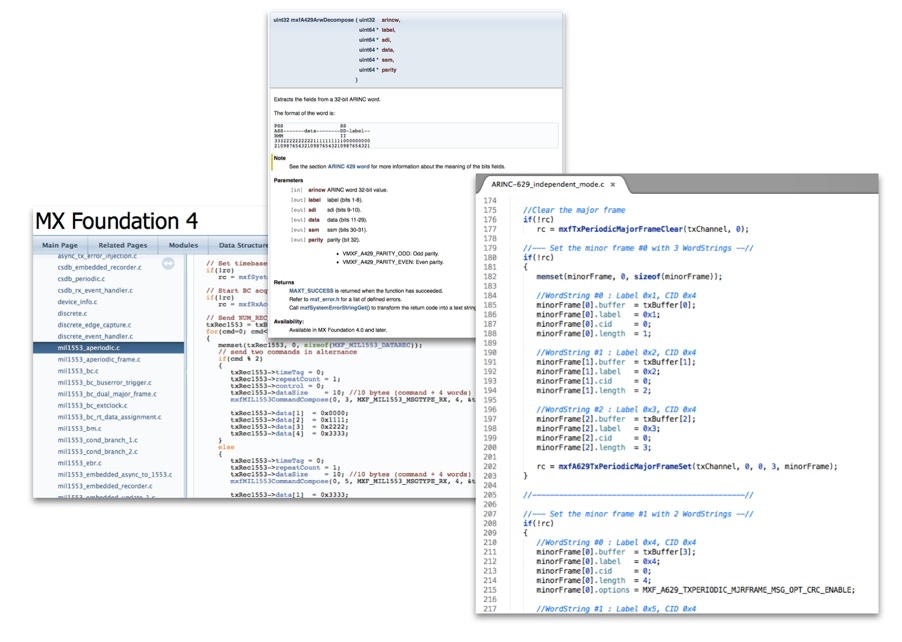Viewport: 902px width, 642px height.
Task: Select the ARINC-629_independent_mode.c editor tab
Action: [x=547, y=185]
